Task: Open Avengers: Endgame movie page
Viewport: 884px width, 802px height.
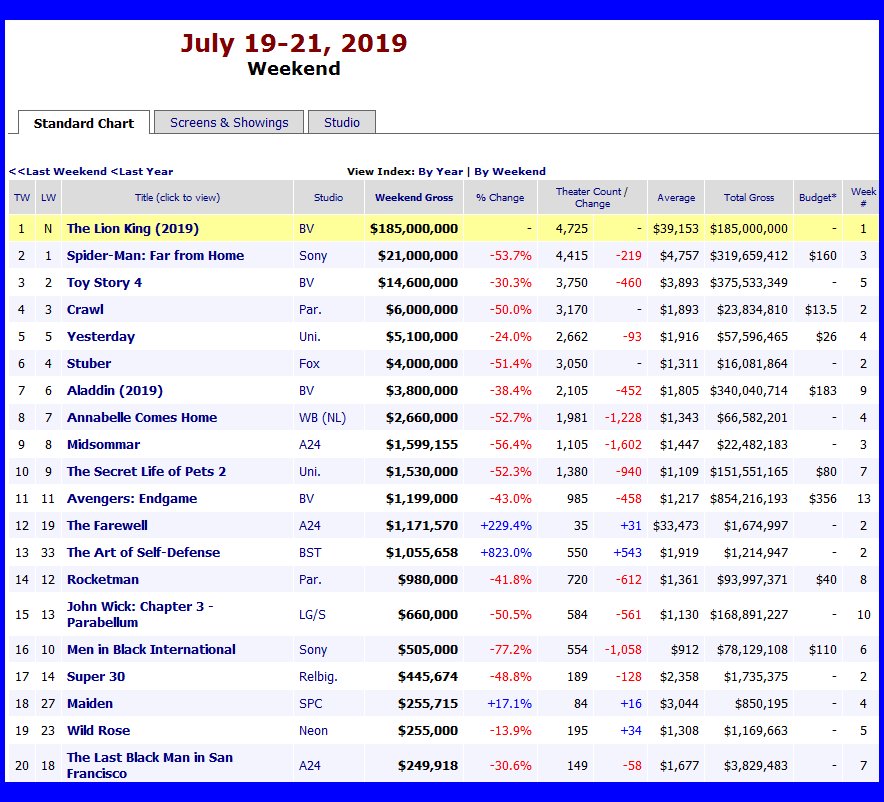Action: [x=131, y=498]
